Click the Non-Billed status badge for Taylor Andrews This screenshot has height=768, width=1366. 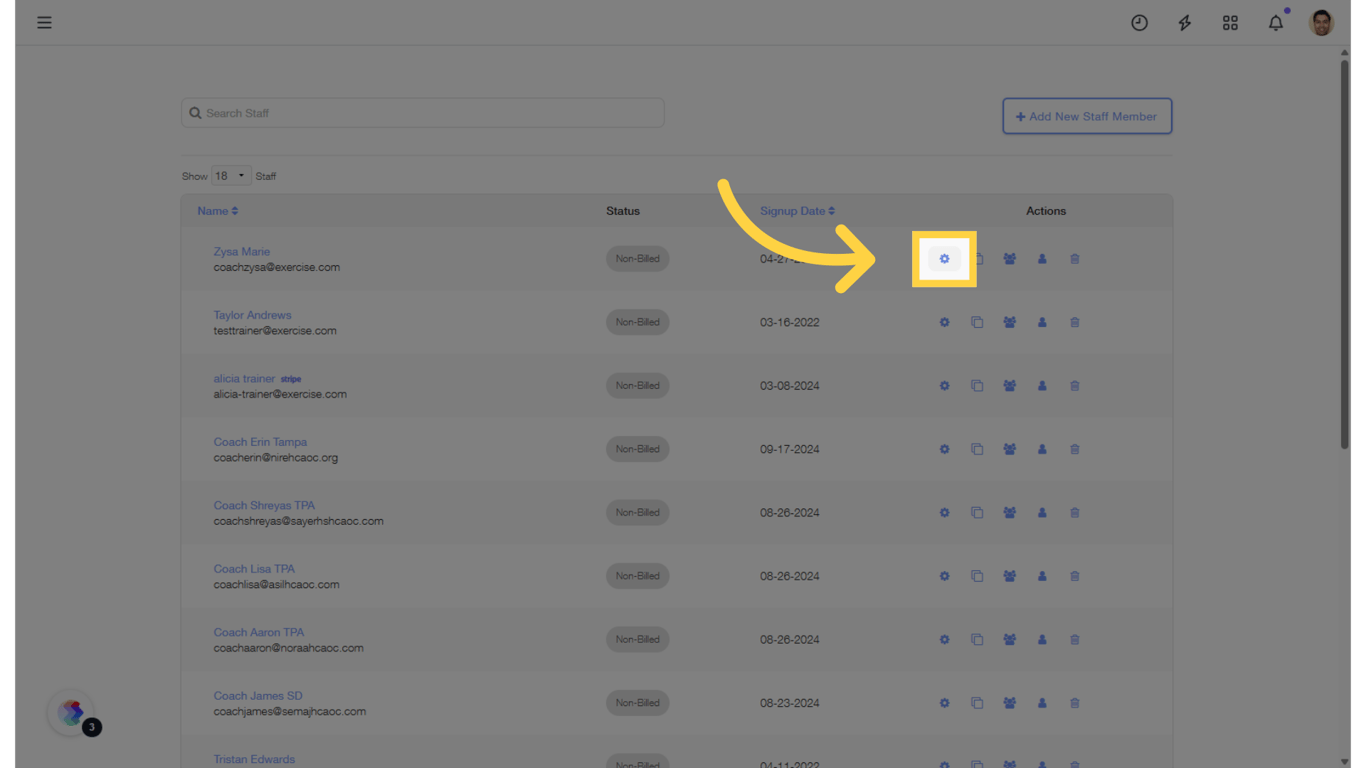pos(637,322)
